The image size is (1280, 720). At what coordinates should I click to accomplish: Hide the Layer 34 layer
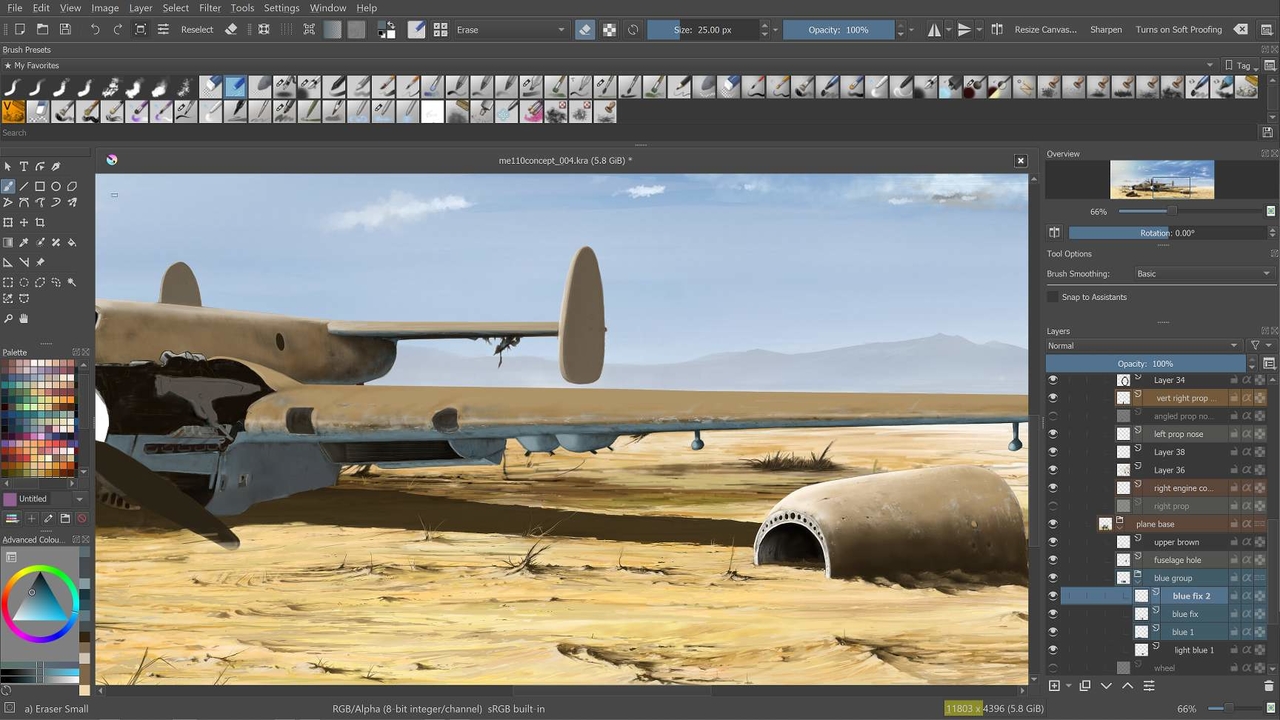(x=1052, y=380)
